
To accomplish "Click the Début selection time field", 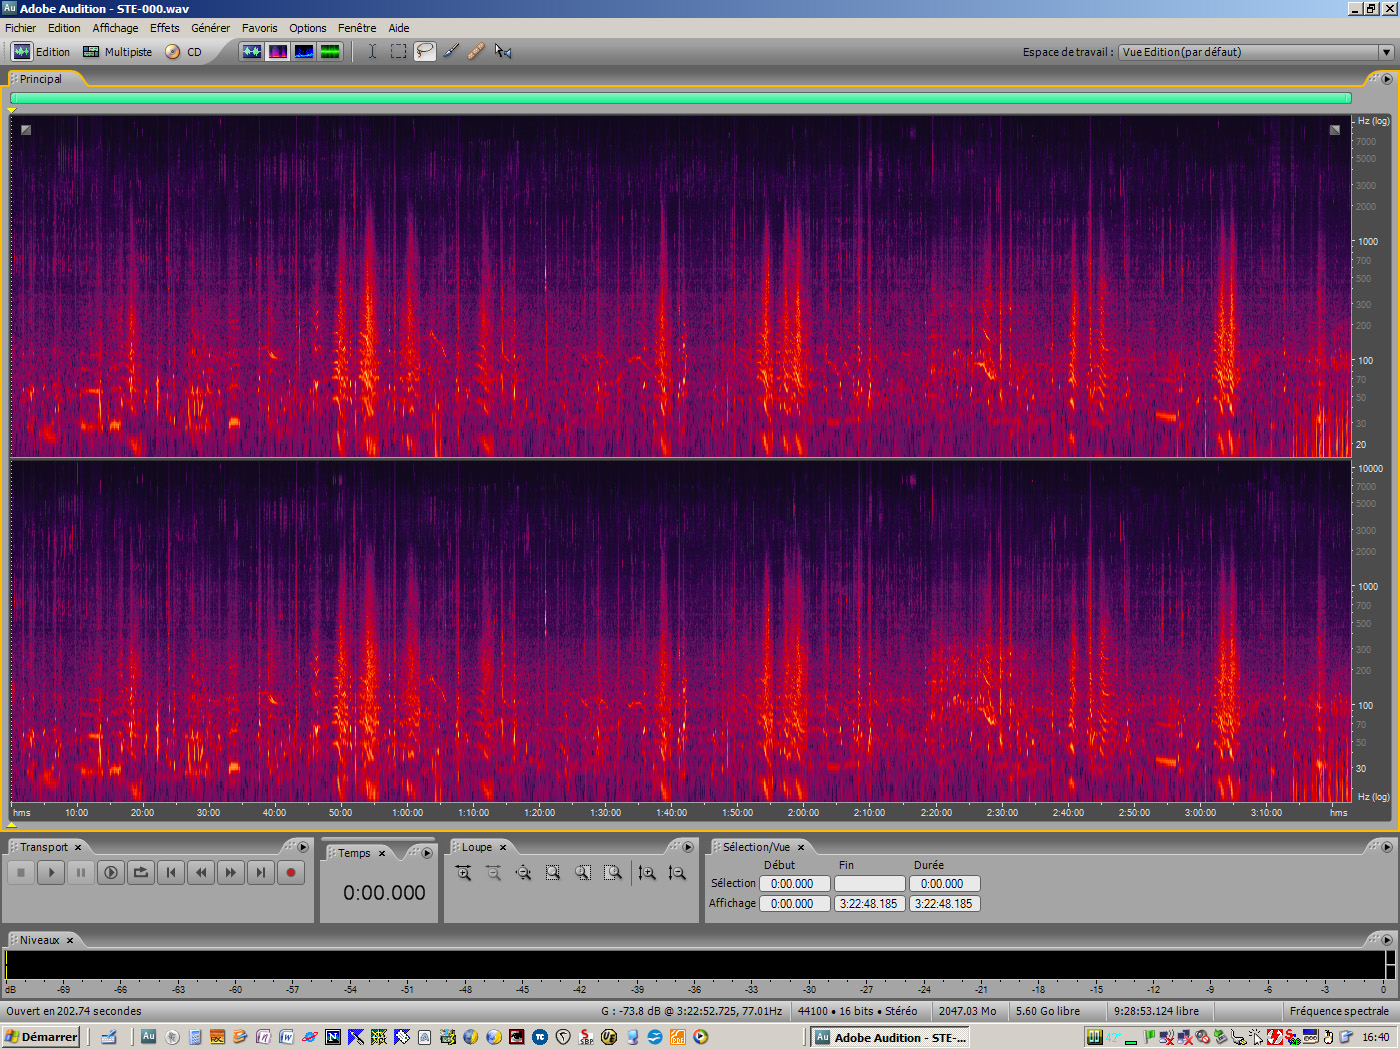I will [794, 883].
